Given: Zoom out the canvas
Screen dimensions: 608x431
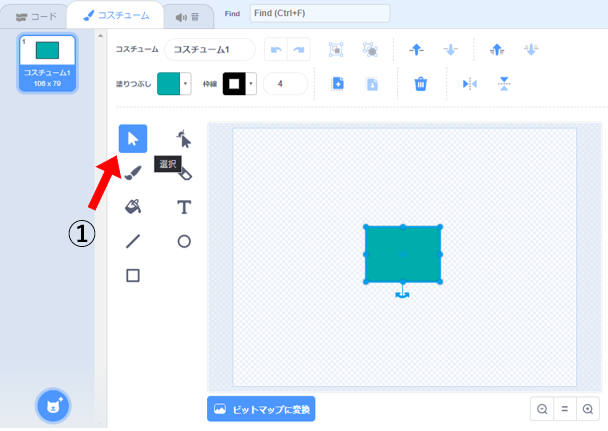Looking at the screenshot, I should [x=542, y=409].
